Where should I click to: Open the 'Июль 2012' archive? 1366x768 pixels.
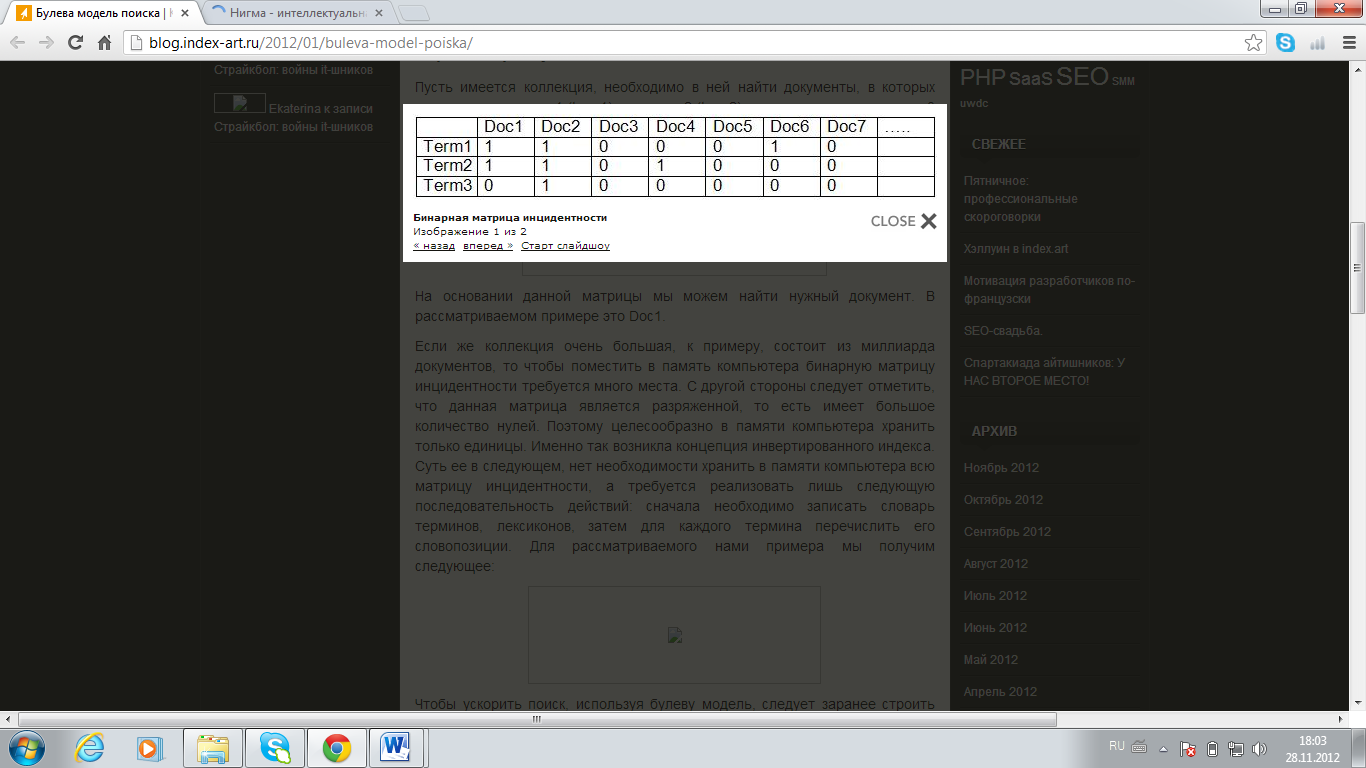click(995, 596)
